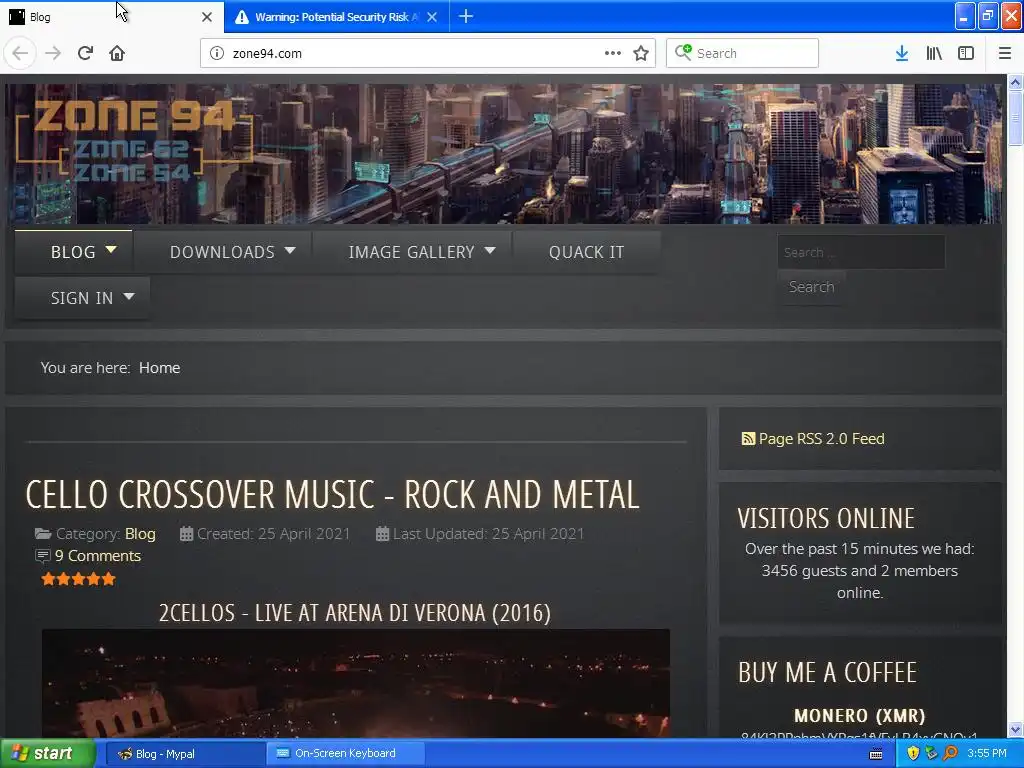Follow the Home breadcrumb link
Viewport: 1024px width, 768px height.
pyautogui.click(x=159, y=368)
